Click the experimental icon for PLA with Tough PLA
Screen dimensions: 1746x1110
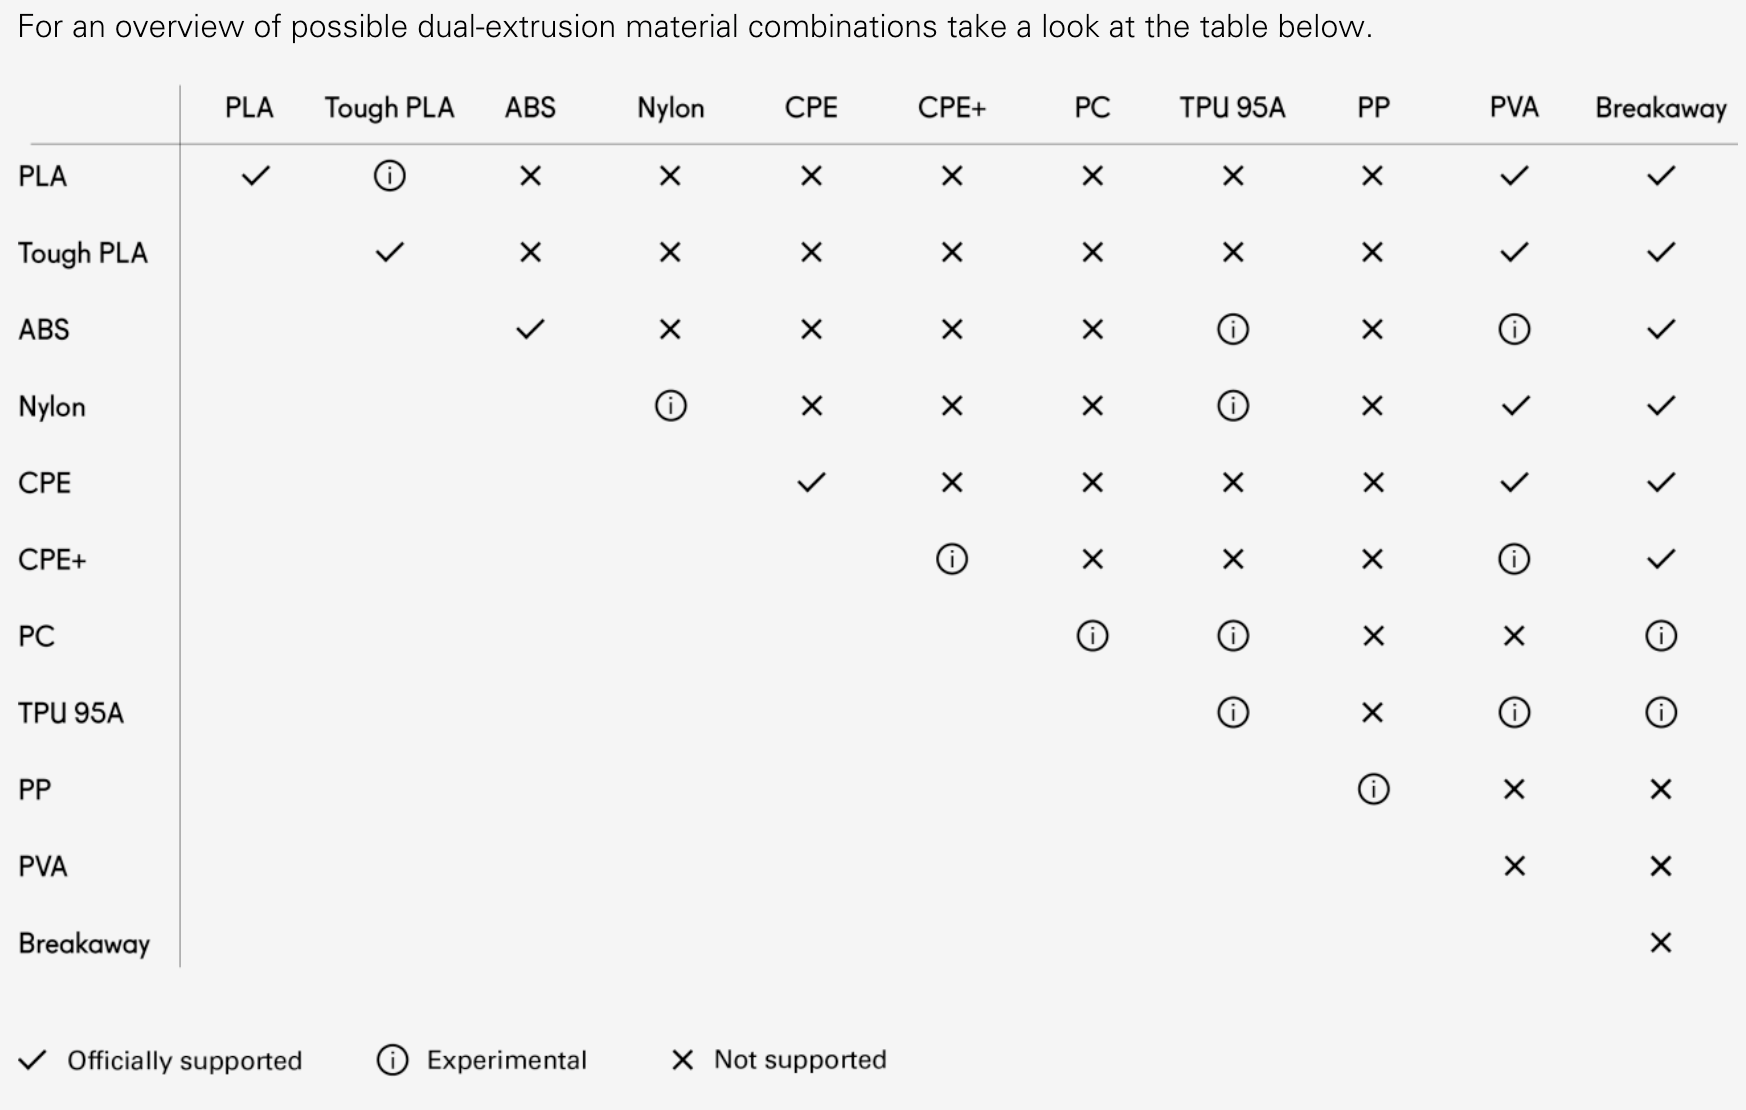point(389,176)
